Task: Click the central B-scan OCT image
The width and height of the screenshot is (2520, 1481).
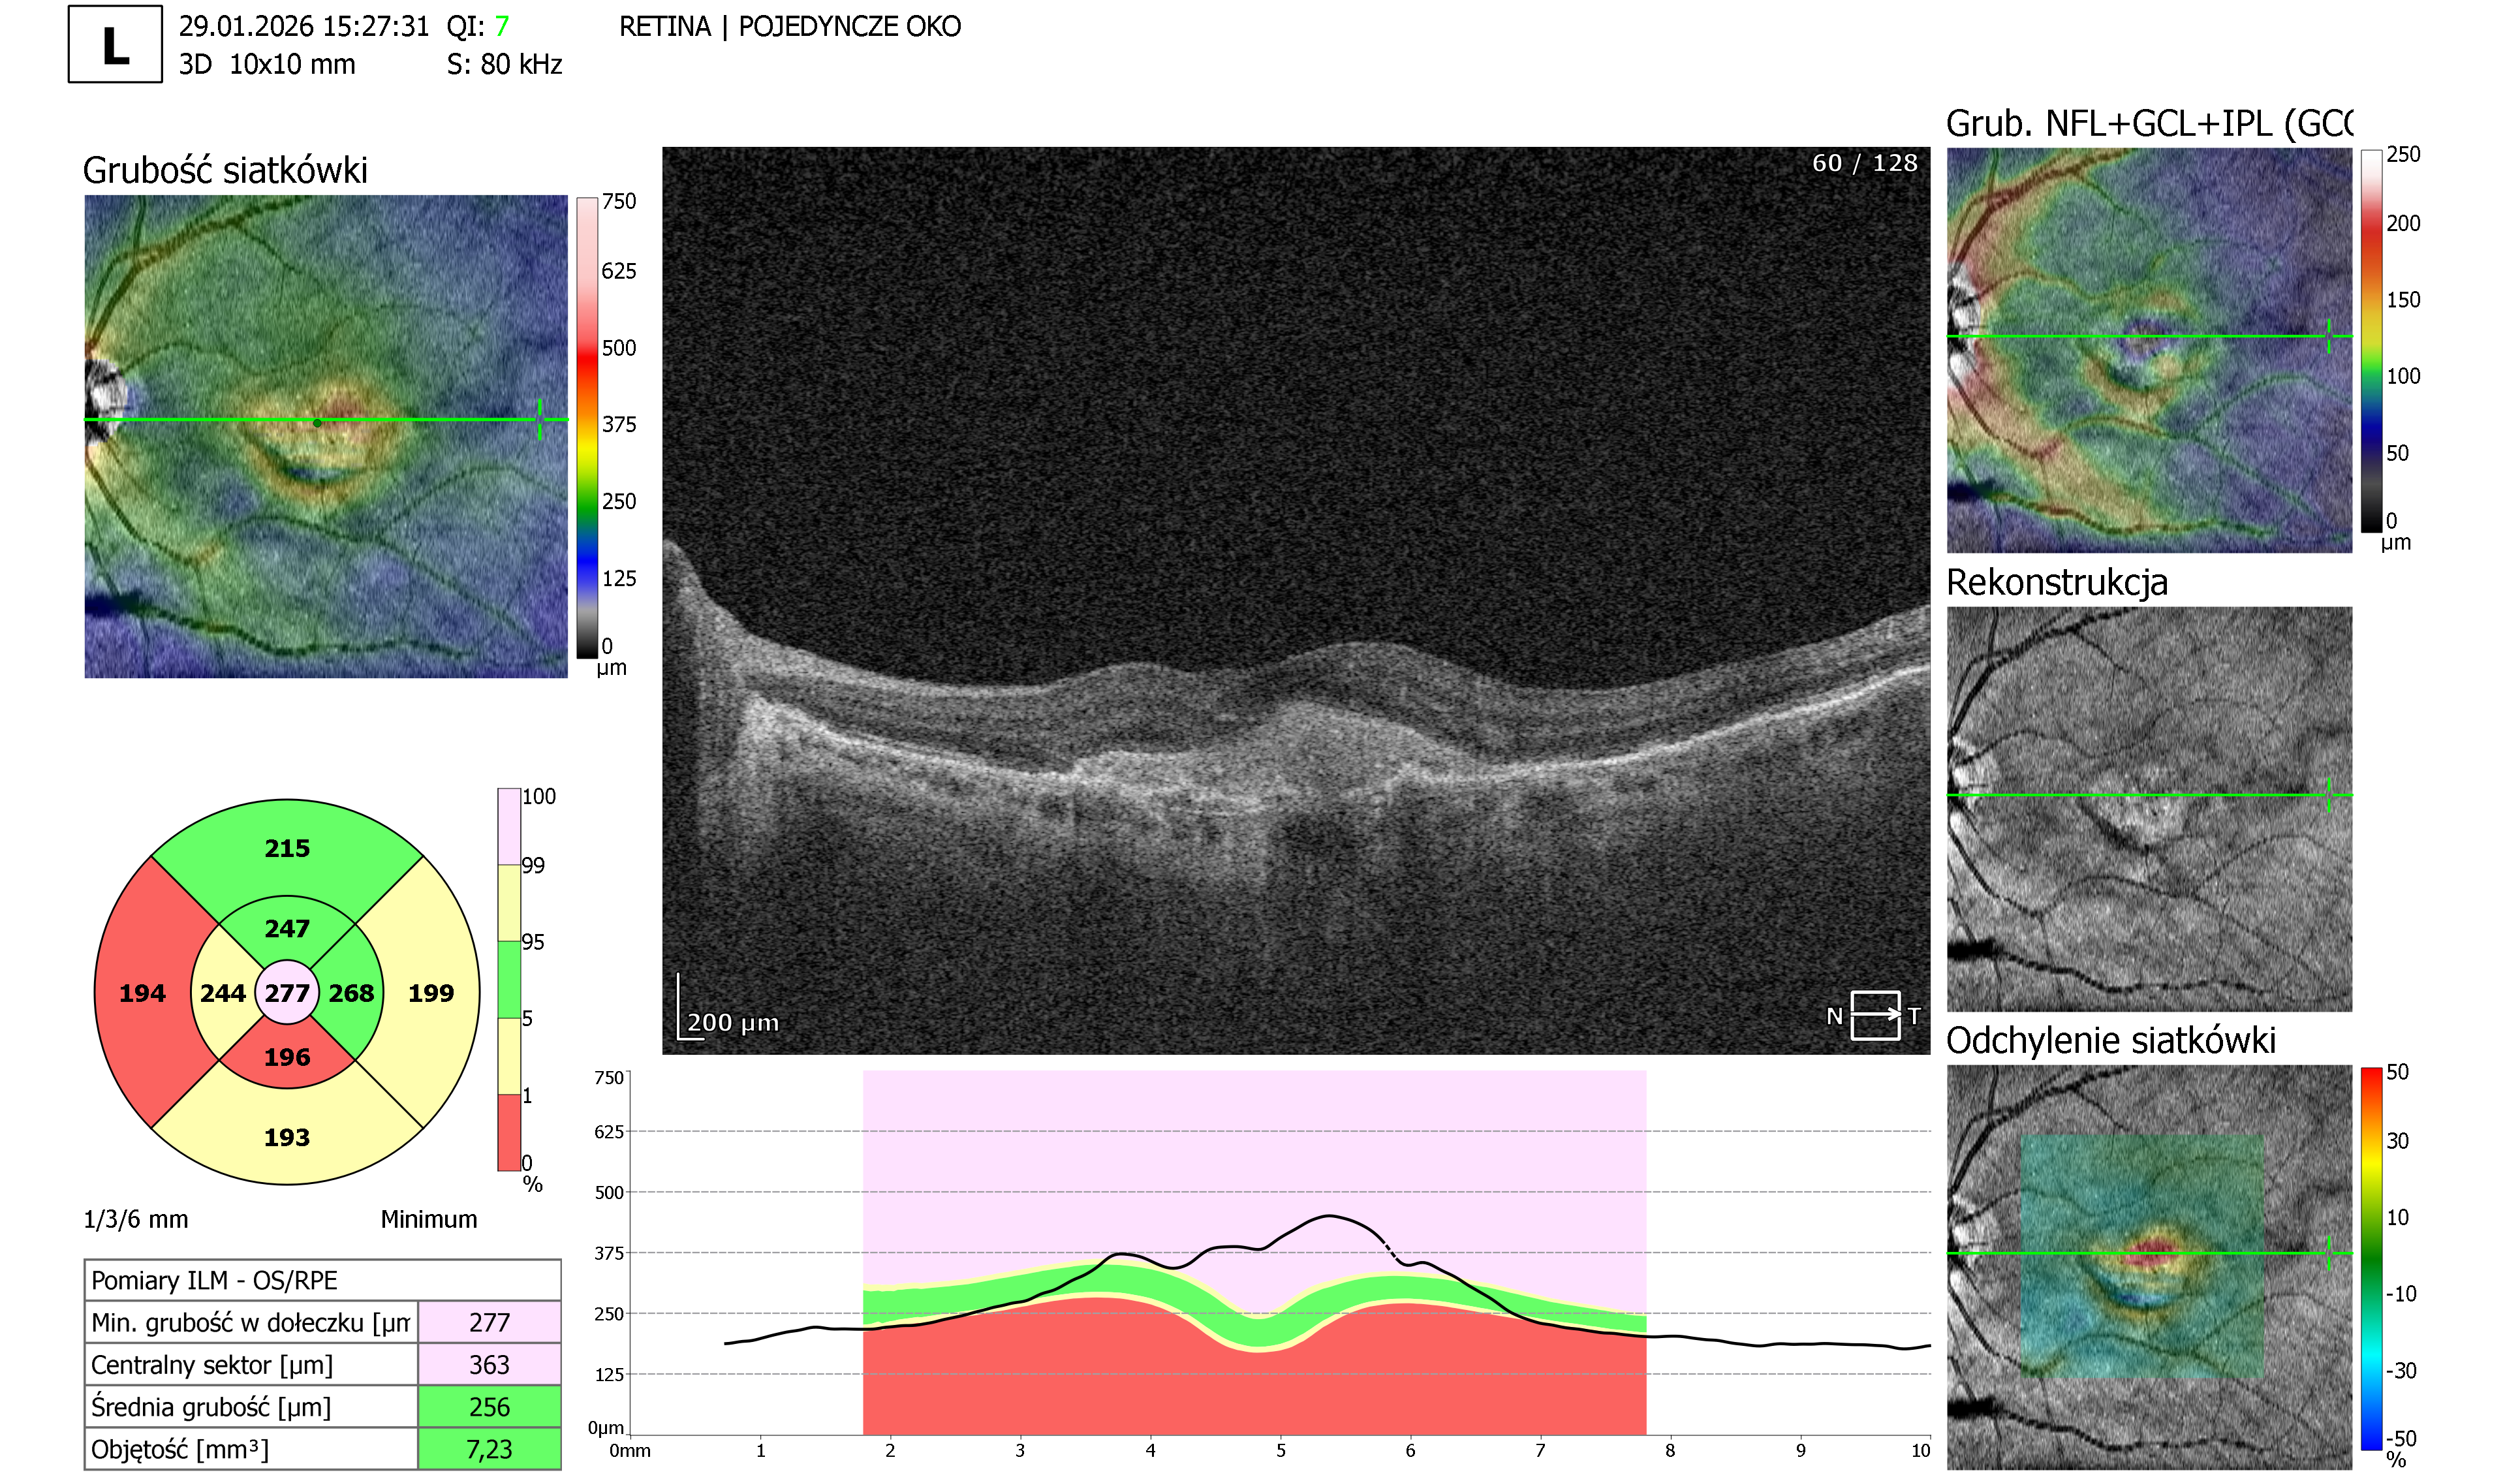Action: click(x=1296, y=600)
